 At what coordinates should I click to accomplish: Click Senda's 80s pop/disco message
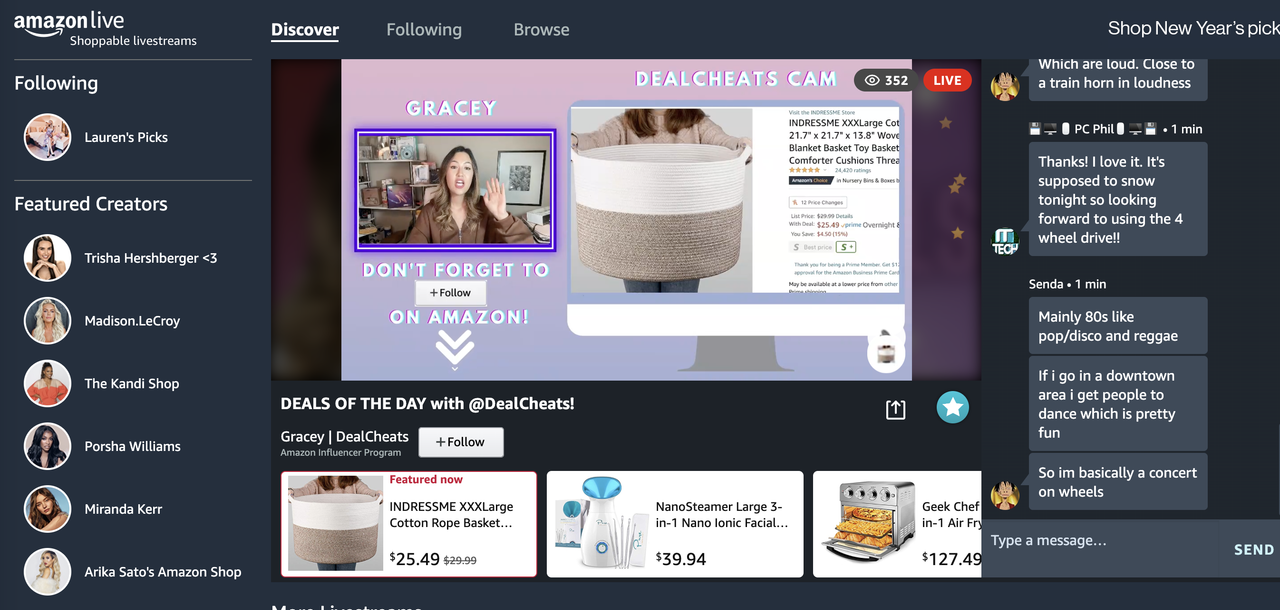coord(1118,326)
